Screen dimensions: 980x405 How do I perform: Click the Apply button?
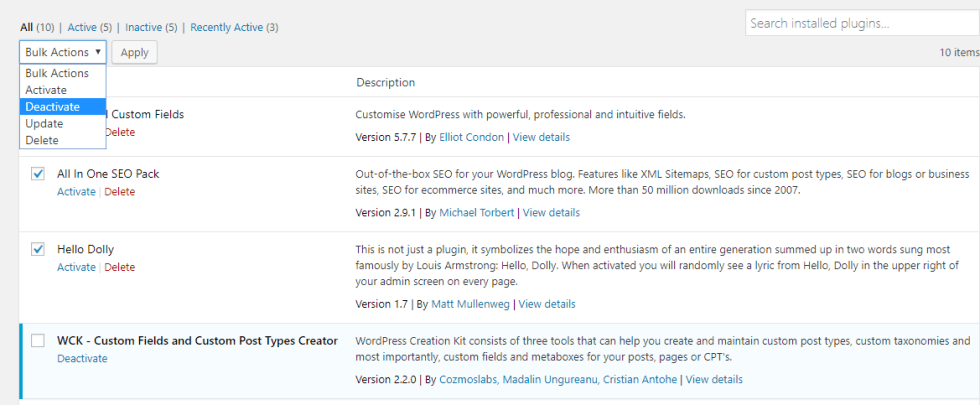click(x=134, y=52)
